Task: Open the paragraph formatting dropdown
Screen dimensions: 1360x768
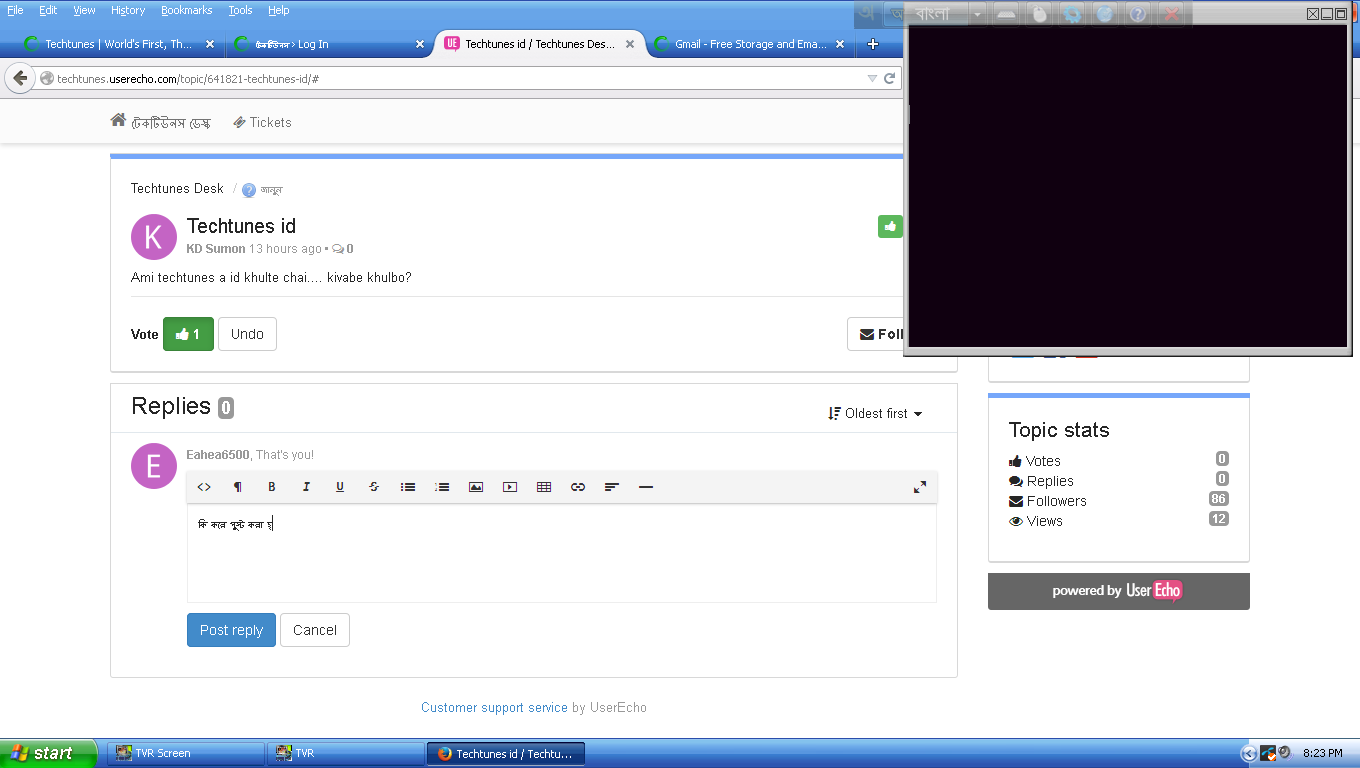Action: (x=238, y=487)
